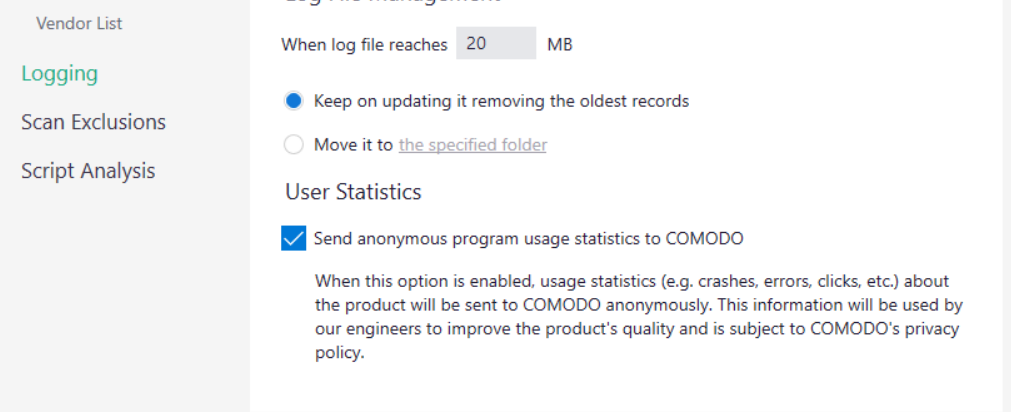Image resolution: width=1011 pixels, height=412 pixels.
Task: Choose the "Move it to" radio button
Action: coord(293,145)
